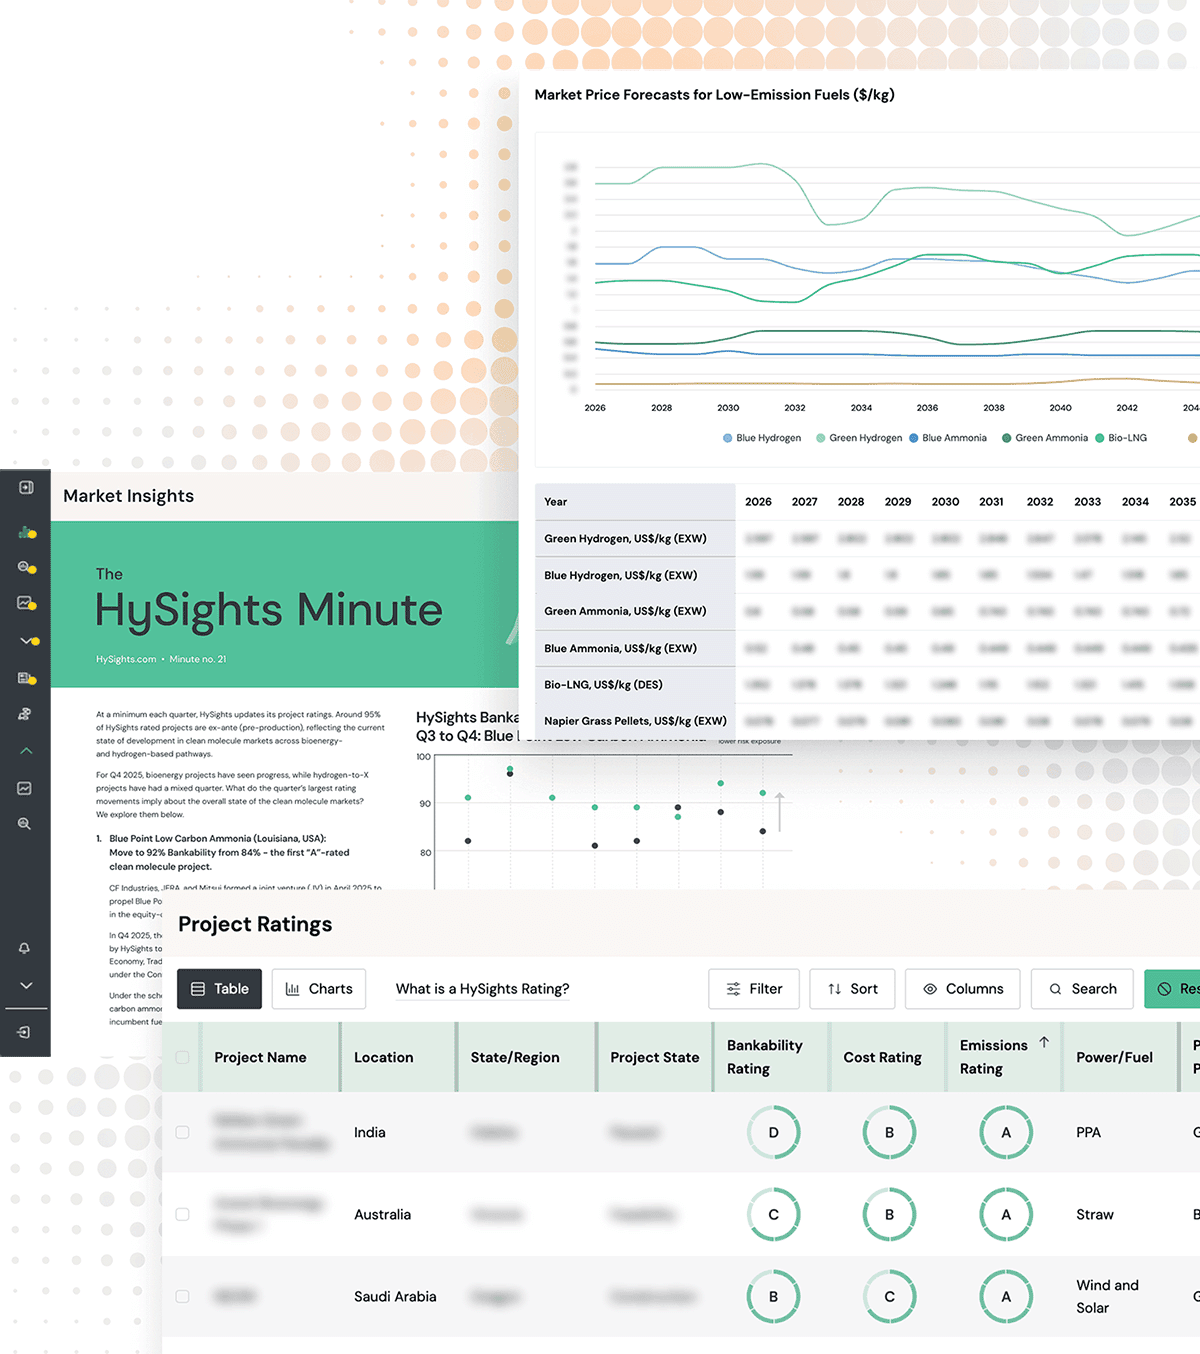Select the Australia project row checkbox

pyautogui.click(x=182, y=1214)
